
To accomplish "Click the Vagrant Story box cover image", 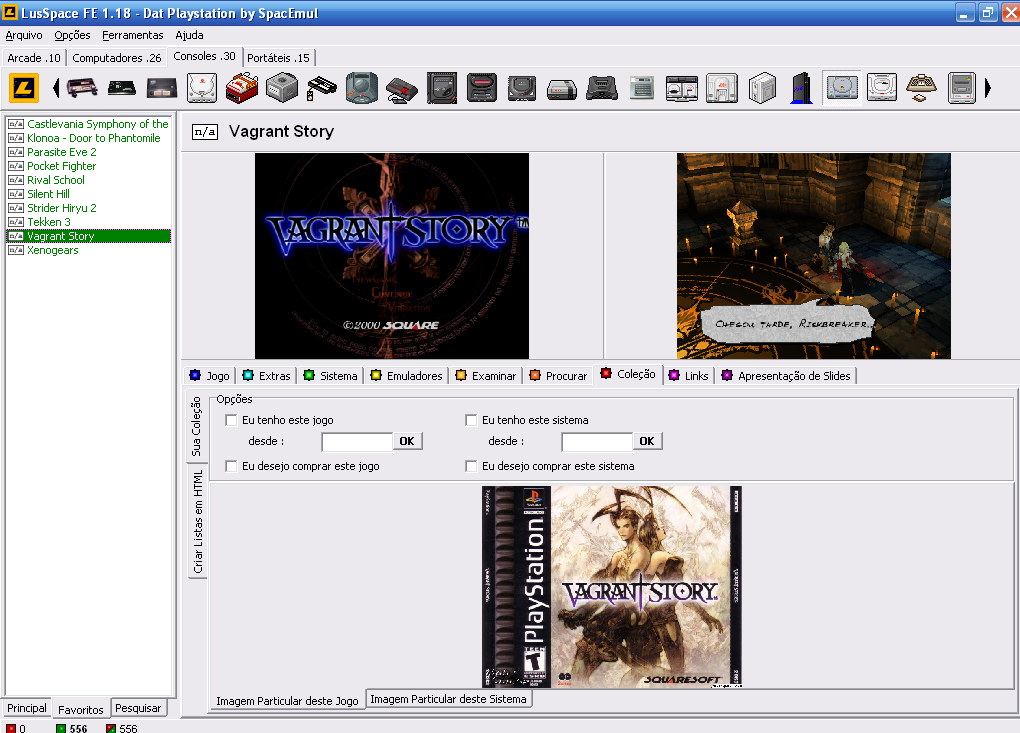I will point(612,587).
